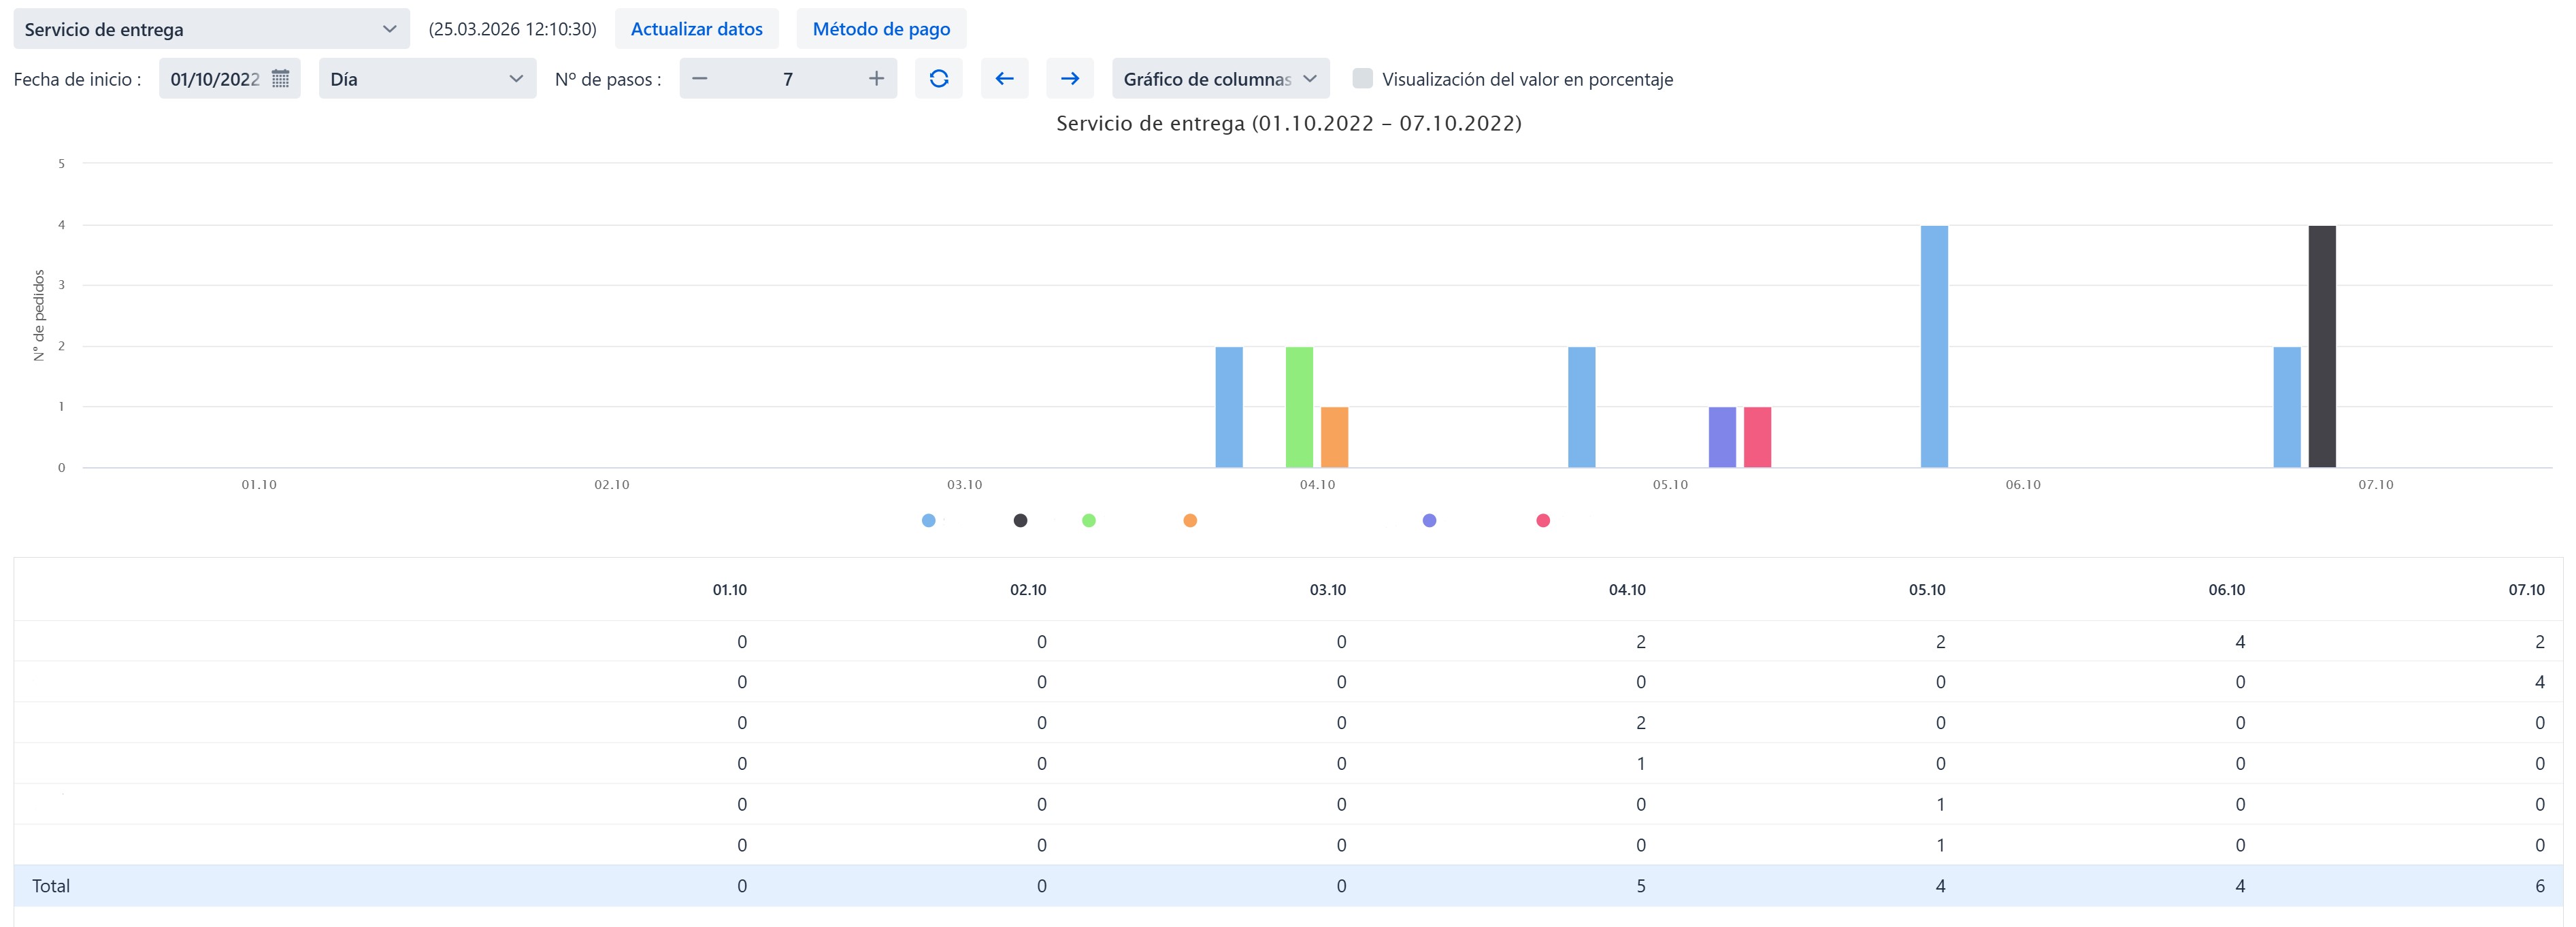The image size is (2576, 927).
Task: Click the orange legend color dot
Action: coord(1190,520)
